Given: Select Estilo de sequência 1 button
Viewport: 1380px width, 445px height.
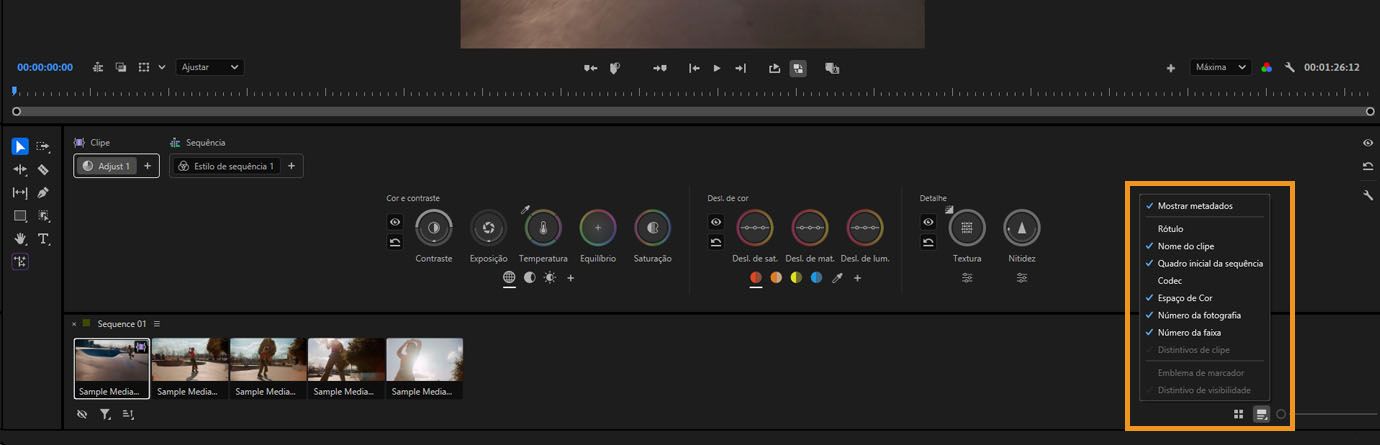Looking at the screenshot, I should tap(225, 166).
